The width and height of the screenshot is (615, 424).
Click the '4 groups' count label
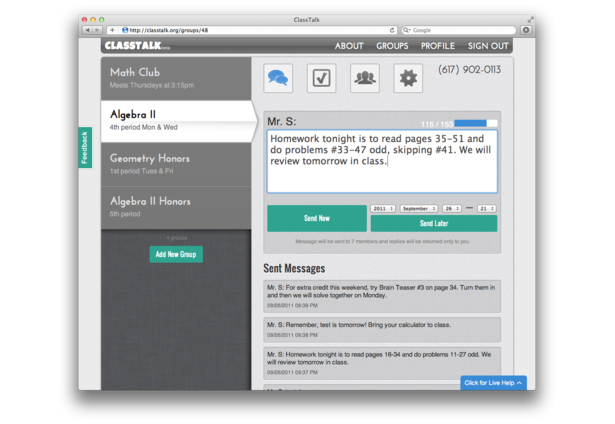[x=176, y=238]
